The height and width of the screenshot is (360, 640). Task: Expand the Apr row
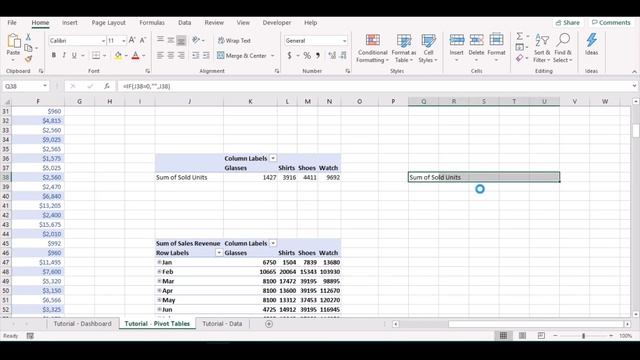pyautogui.click(x=159, y=290)
